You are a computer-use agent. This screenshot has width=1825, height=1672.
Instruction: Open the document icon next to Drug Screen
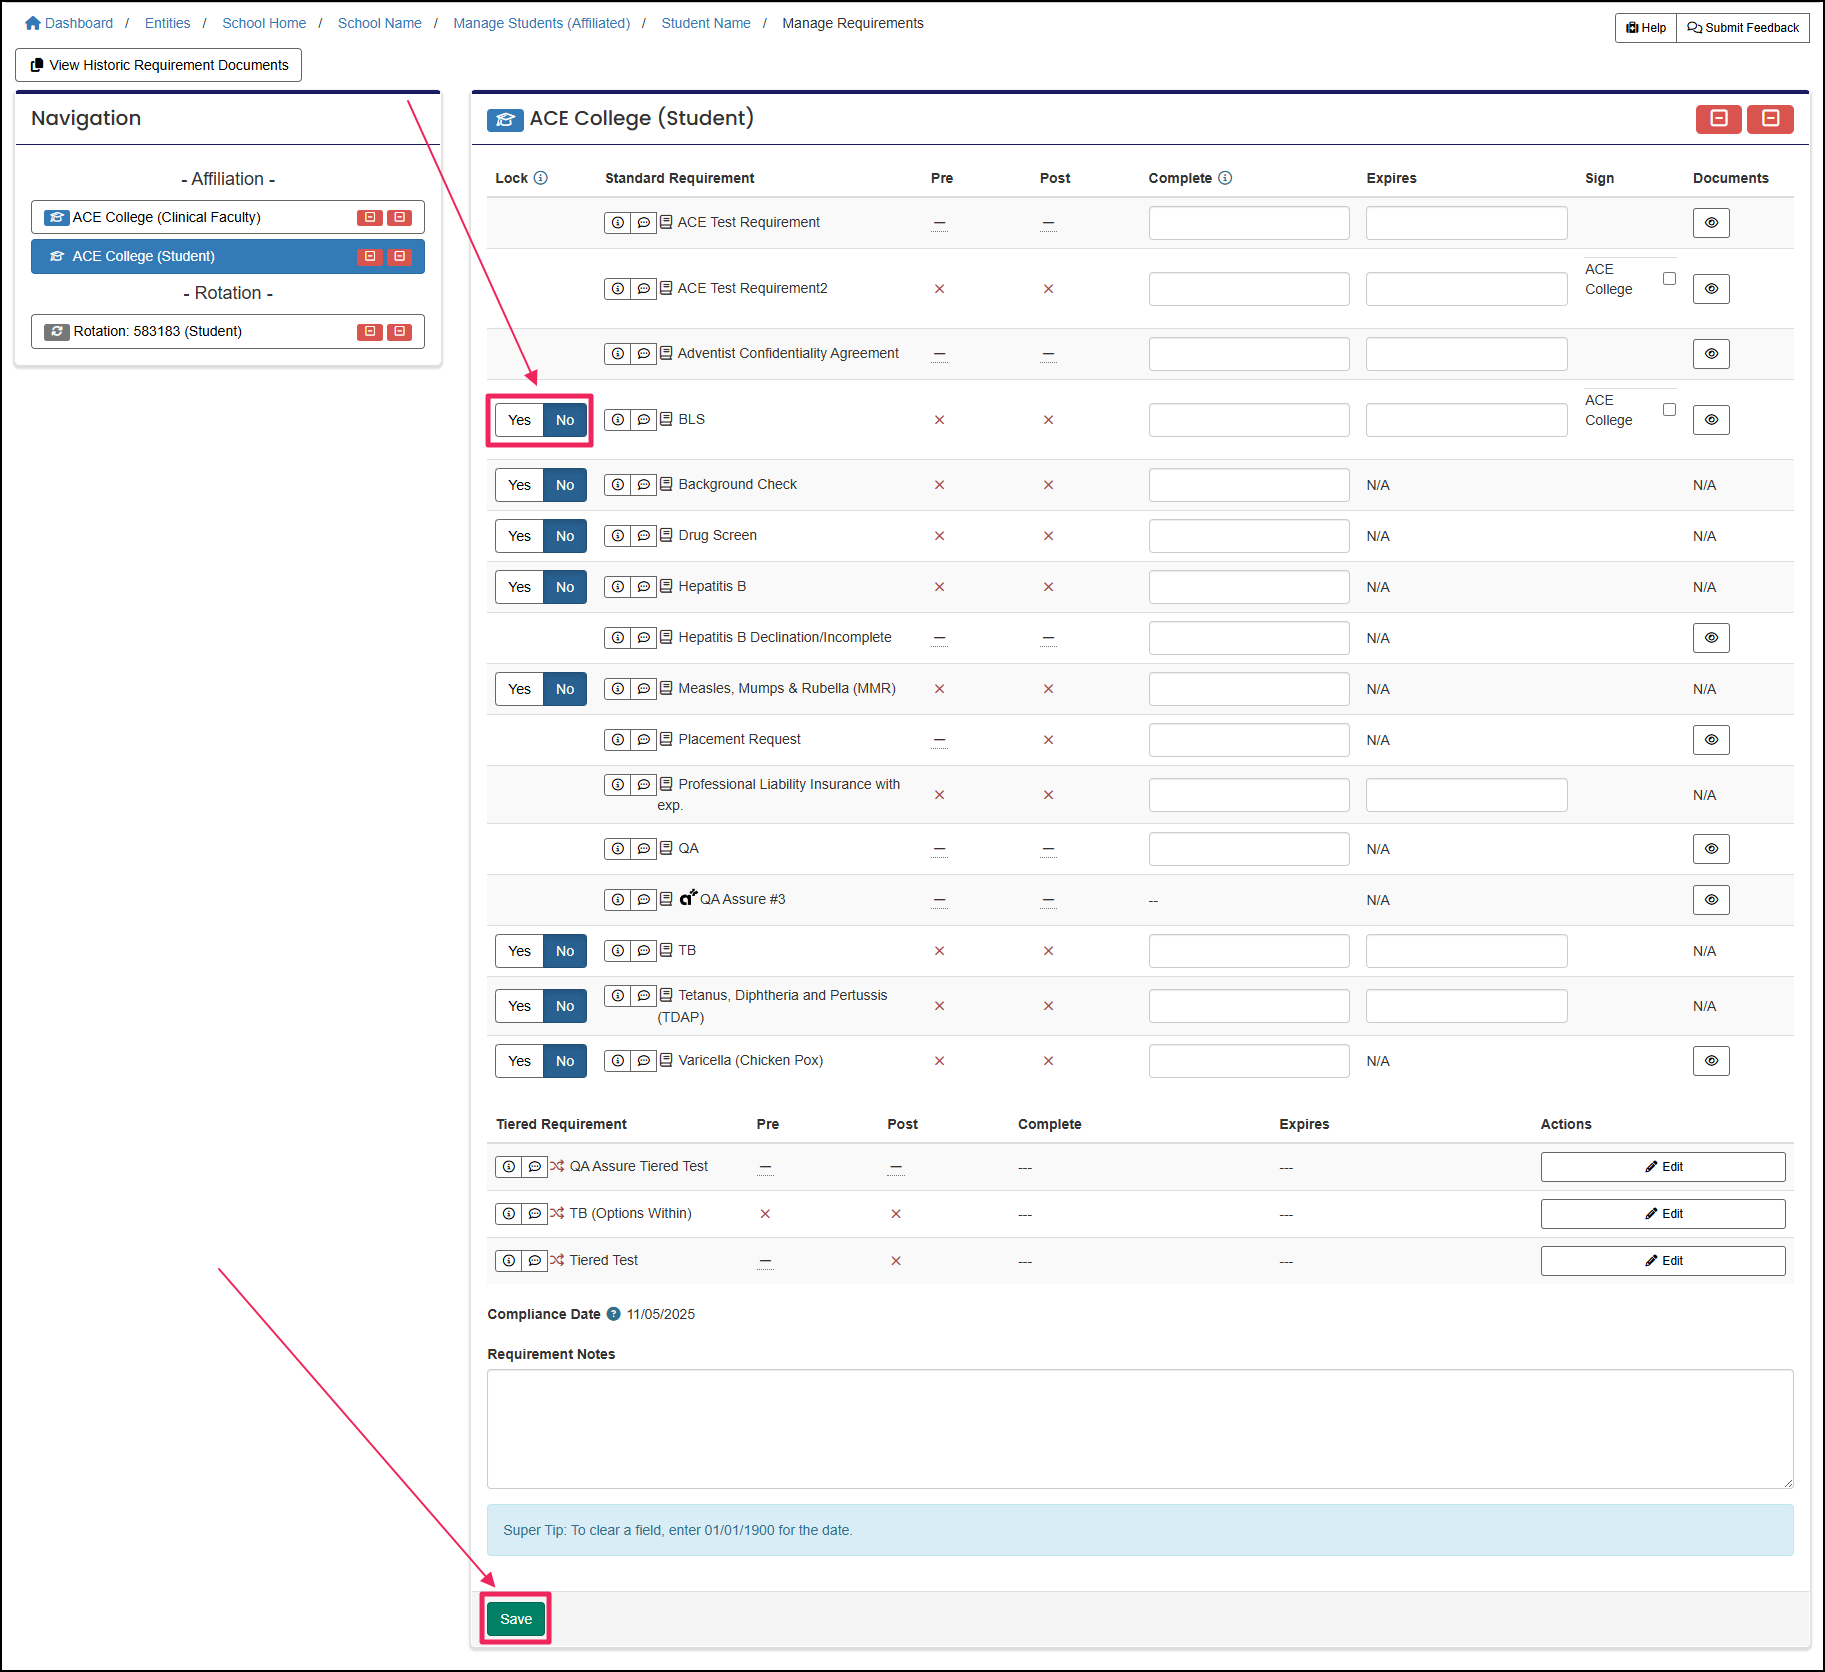pyautogui.click(x=666, y=536)
